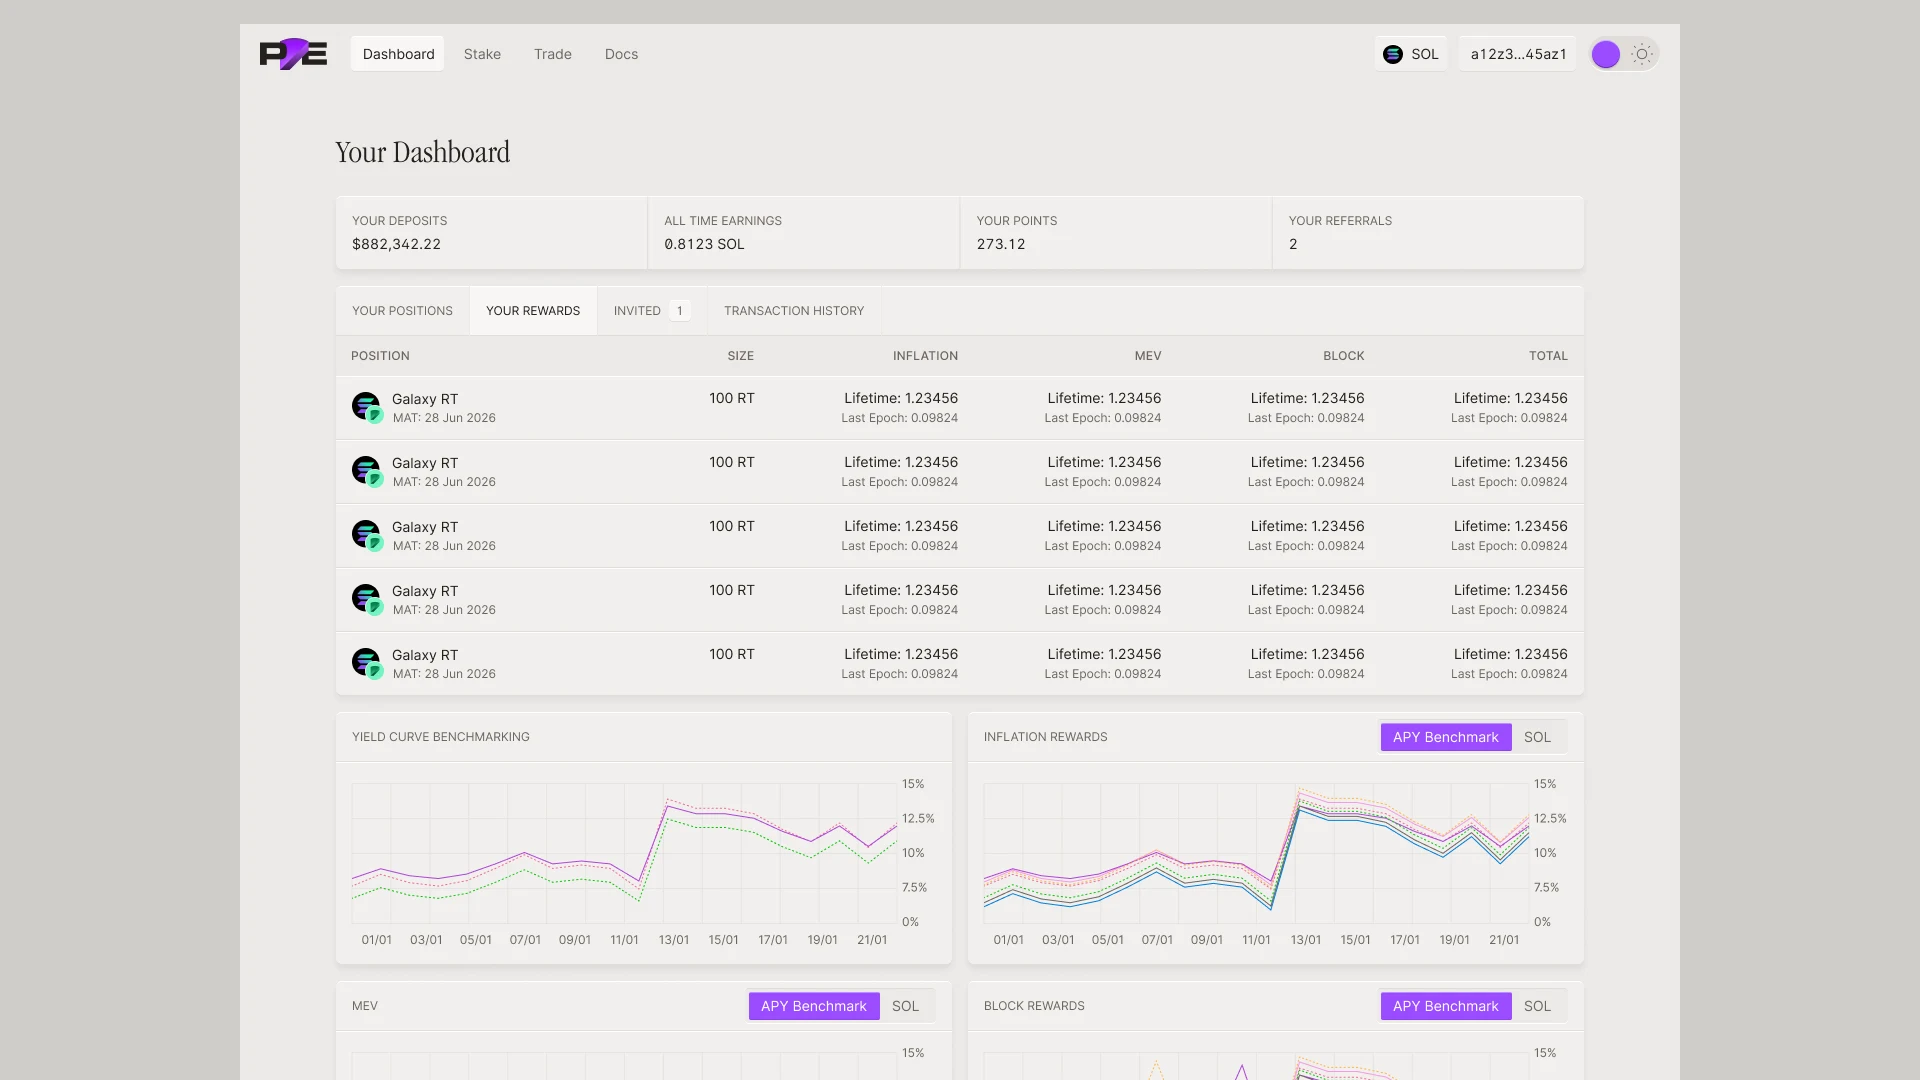The width and height of the screenshot is (1920, 1080).
Task: Click the sun light-mode icon
Action: click(1642, 54)
